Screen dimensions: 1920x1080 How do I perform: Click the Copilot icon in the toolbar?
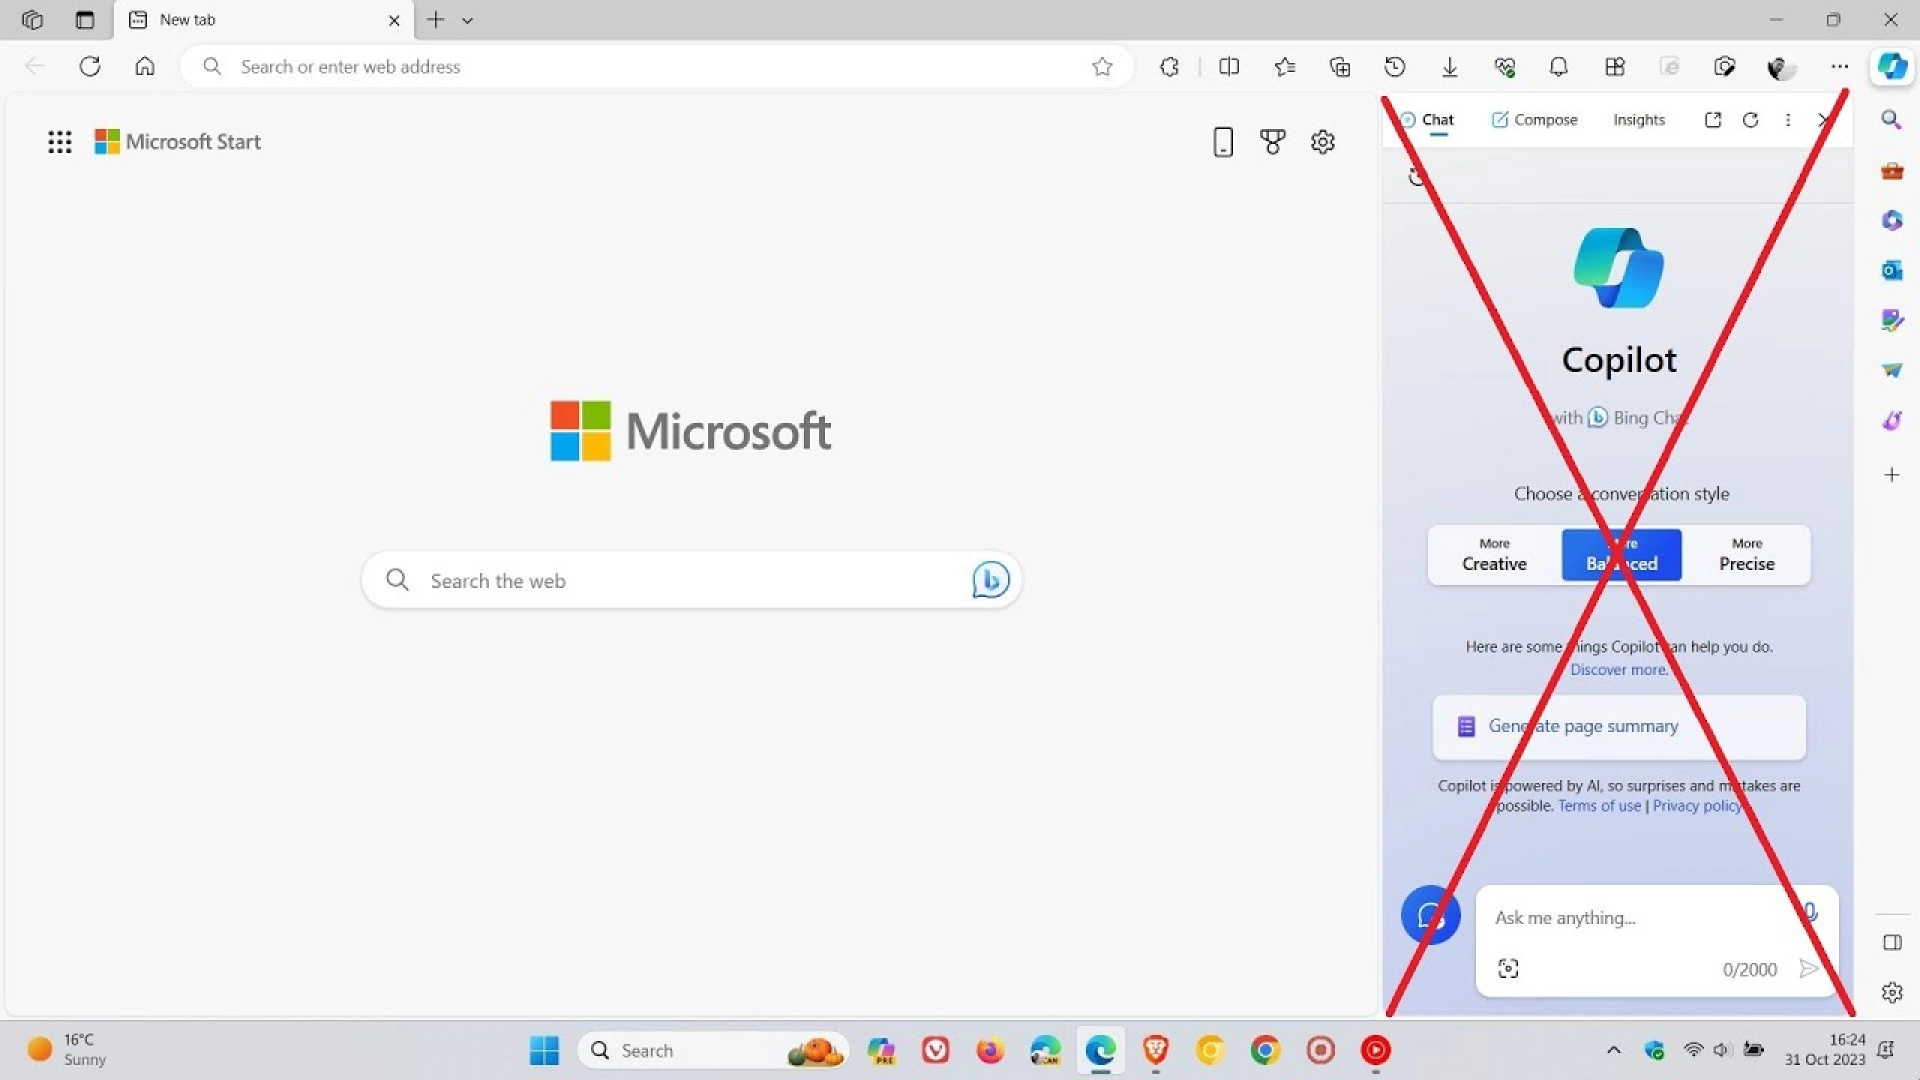click(x=1892, y=67)
